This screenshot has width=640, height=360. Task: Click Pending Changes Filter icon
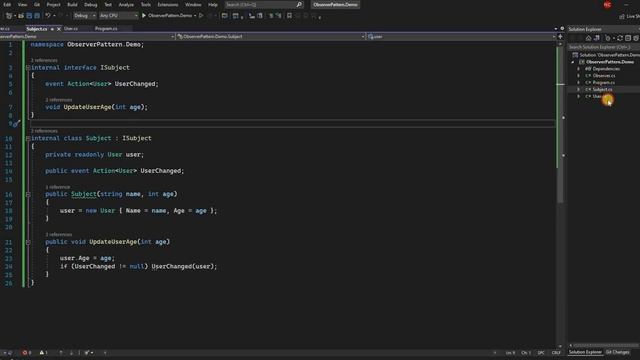[x=607, y=38]
